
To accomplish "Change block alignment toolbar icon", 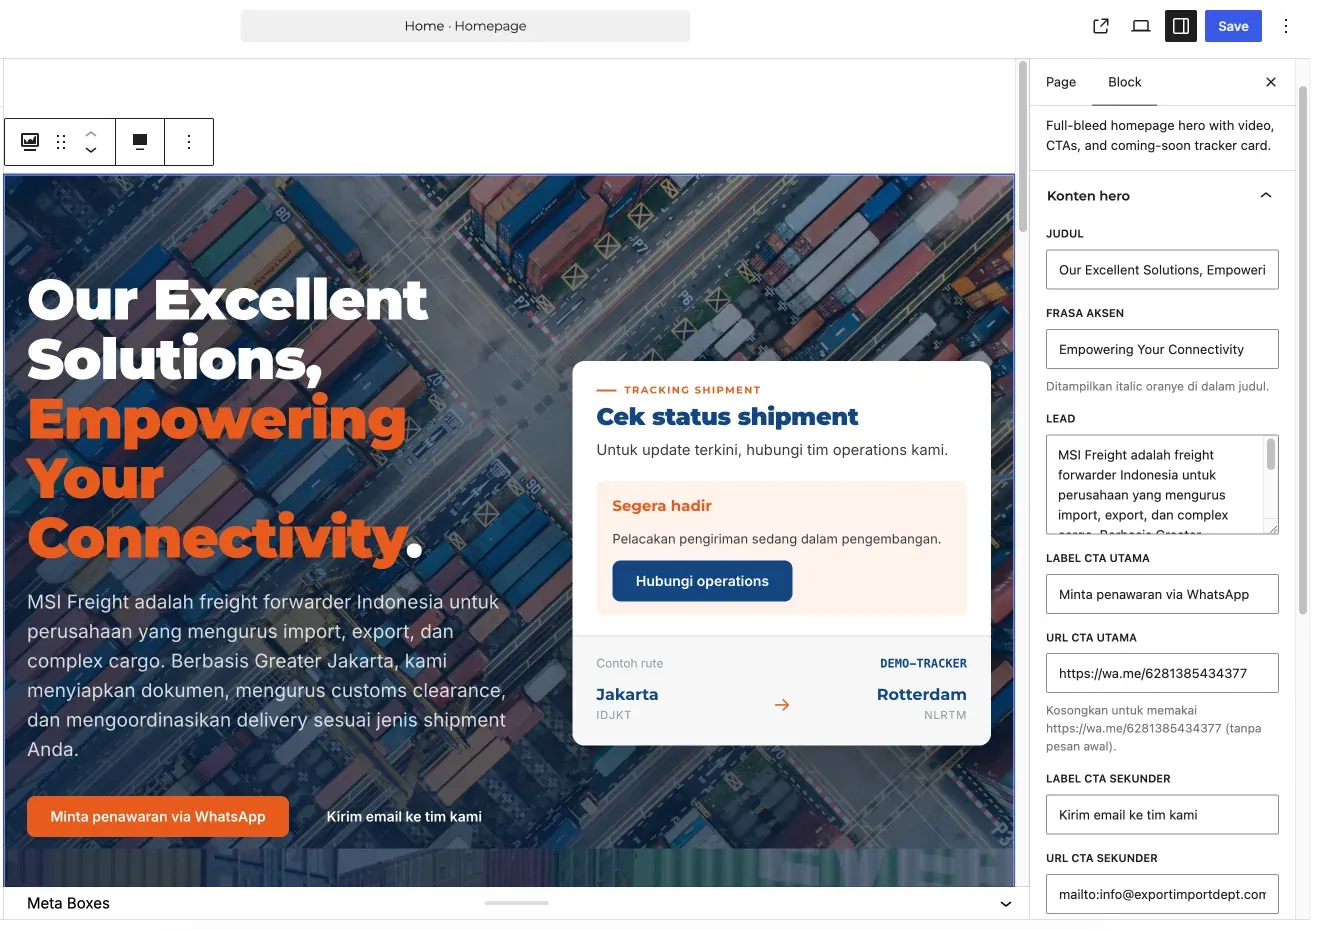I will pyautogui.click(x=140, y=142).
